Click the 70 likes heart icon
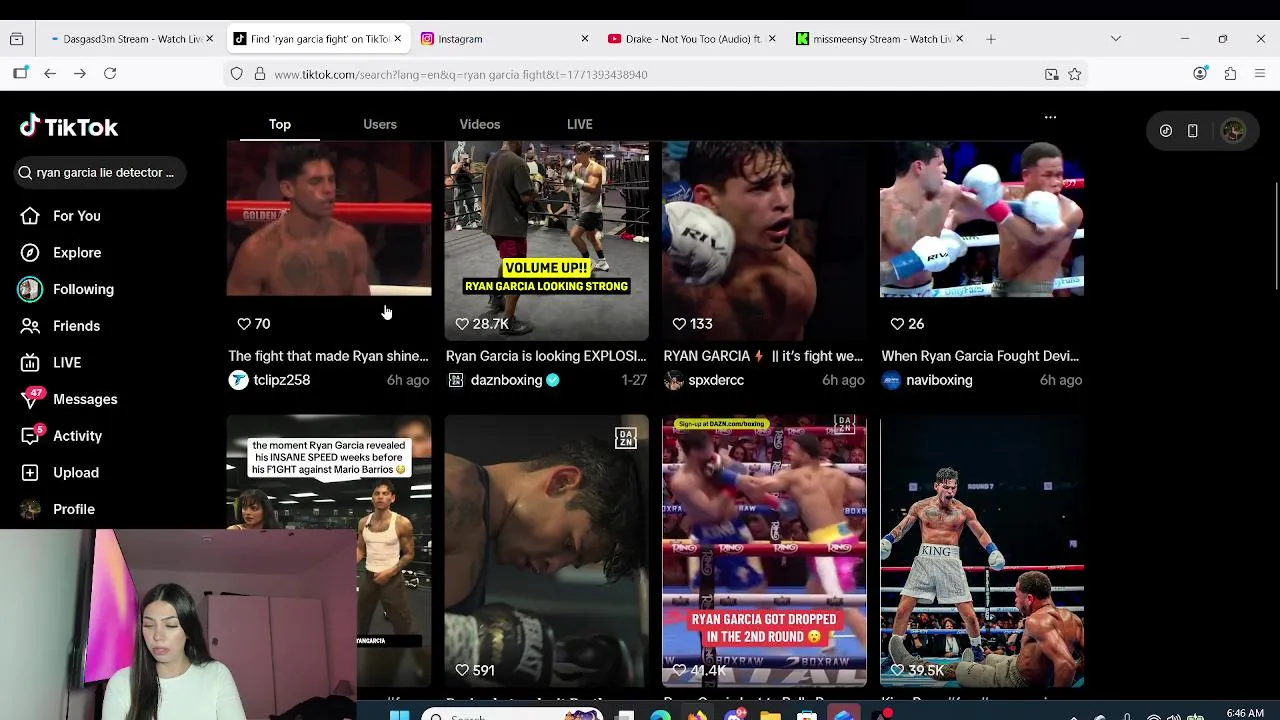 (x=244, y=324)
